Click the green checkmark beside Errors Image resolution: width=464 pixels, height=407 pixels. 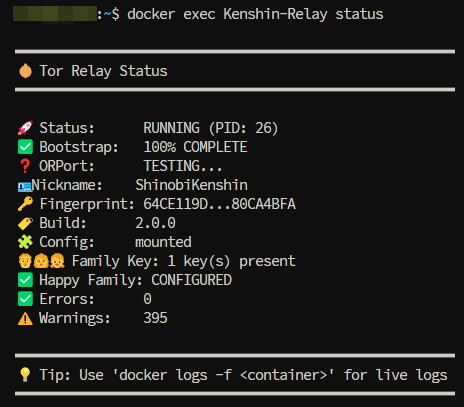25,299
